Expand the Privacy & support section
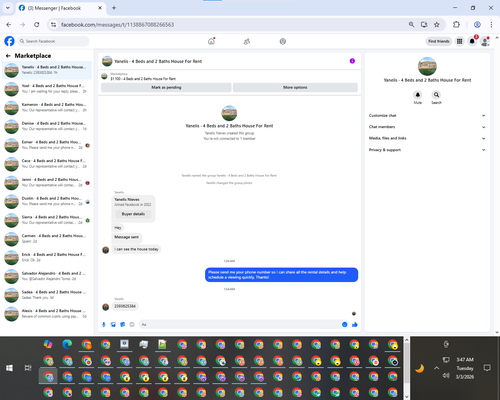This screenshot has width=500, height=400. pos(427,150)
